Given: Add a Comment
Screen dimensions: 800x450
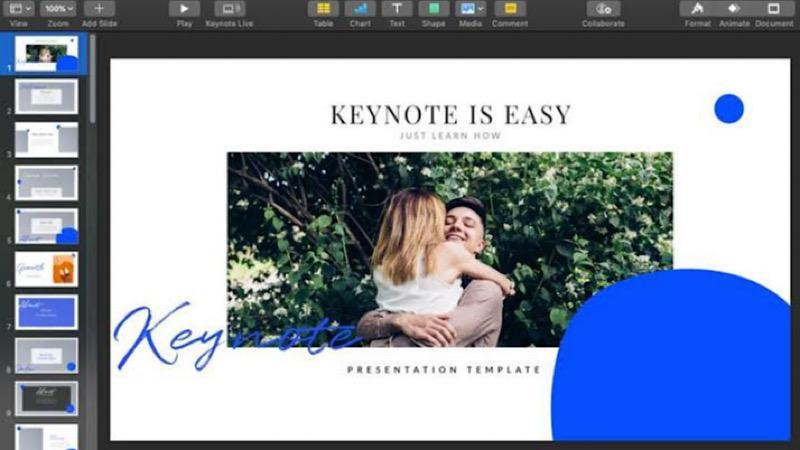Looking at the screenshot, I should tap(510, 9).
